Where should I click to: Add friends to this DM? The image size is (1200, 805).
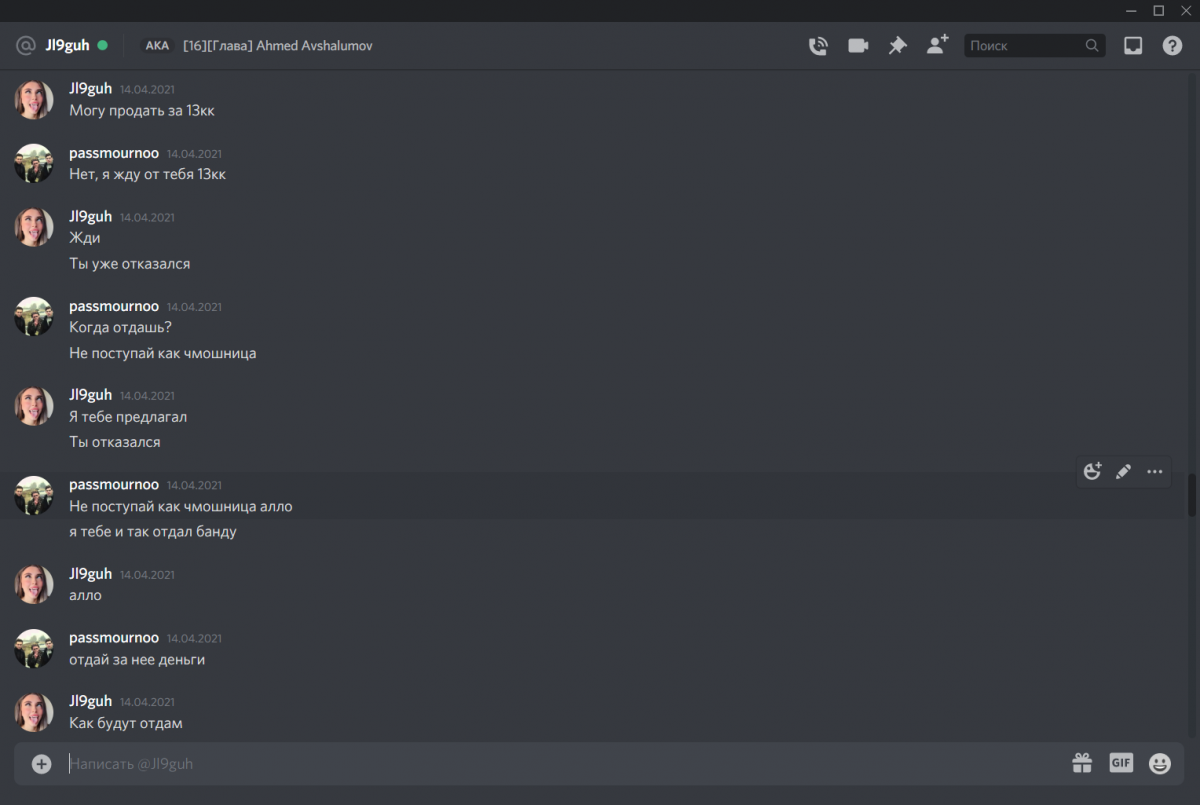tap(937, 45)
